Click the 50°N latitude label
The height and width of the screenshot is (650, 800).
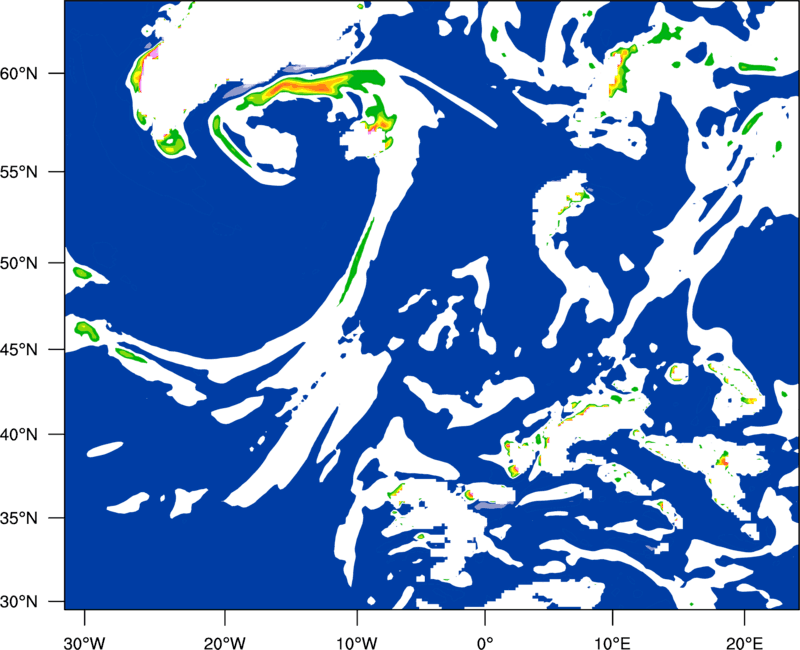point(19,263)
